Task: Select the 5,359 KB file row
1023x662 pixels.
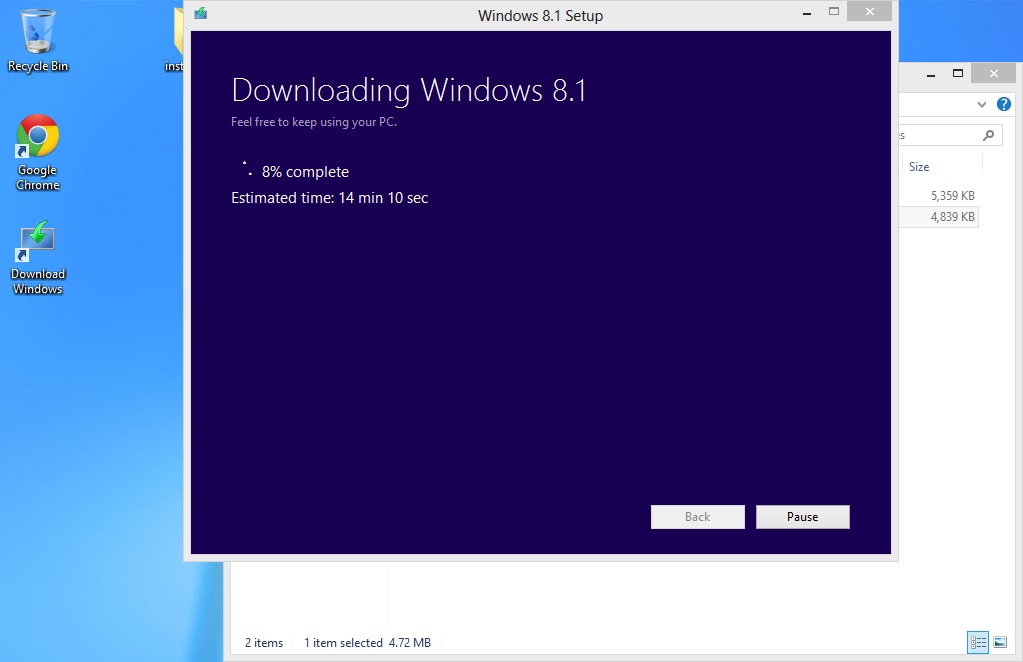Action: [x=938, y=196]
